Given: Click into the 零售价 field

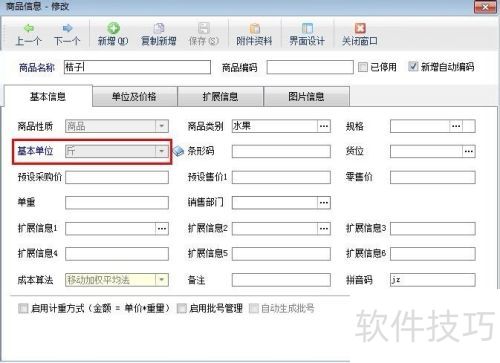Looking at the screenshot, I should click(x=433, y=177).
